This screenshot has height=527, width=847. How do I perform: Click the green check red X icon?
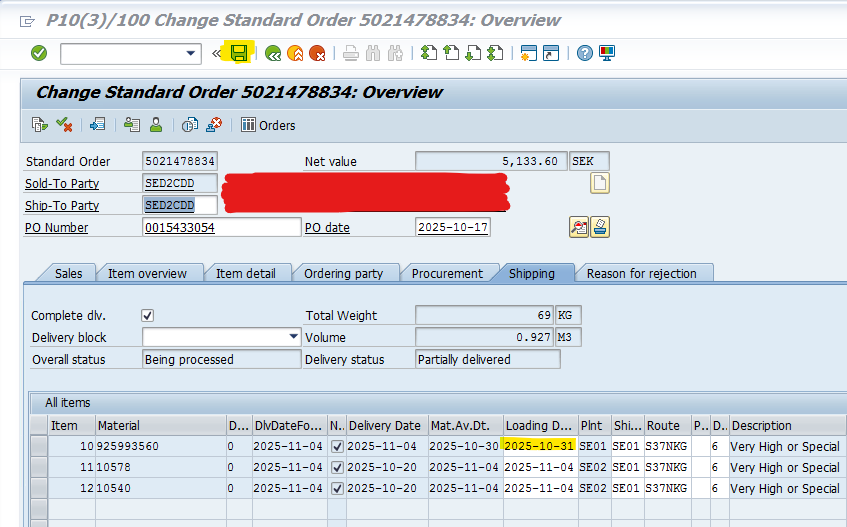click(64, 125)
